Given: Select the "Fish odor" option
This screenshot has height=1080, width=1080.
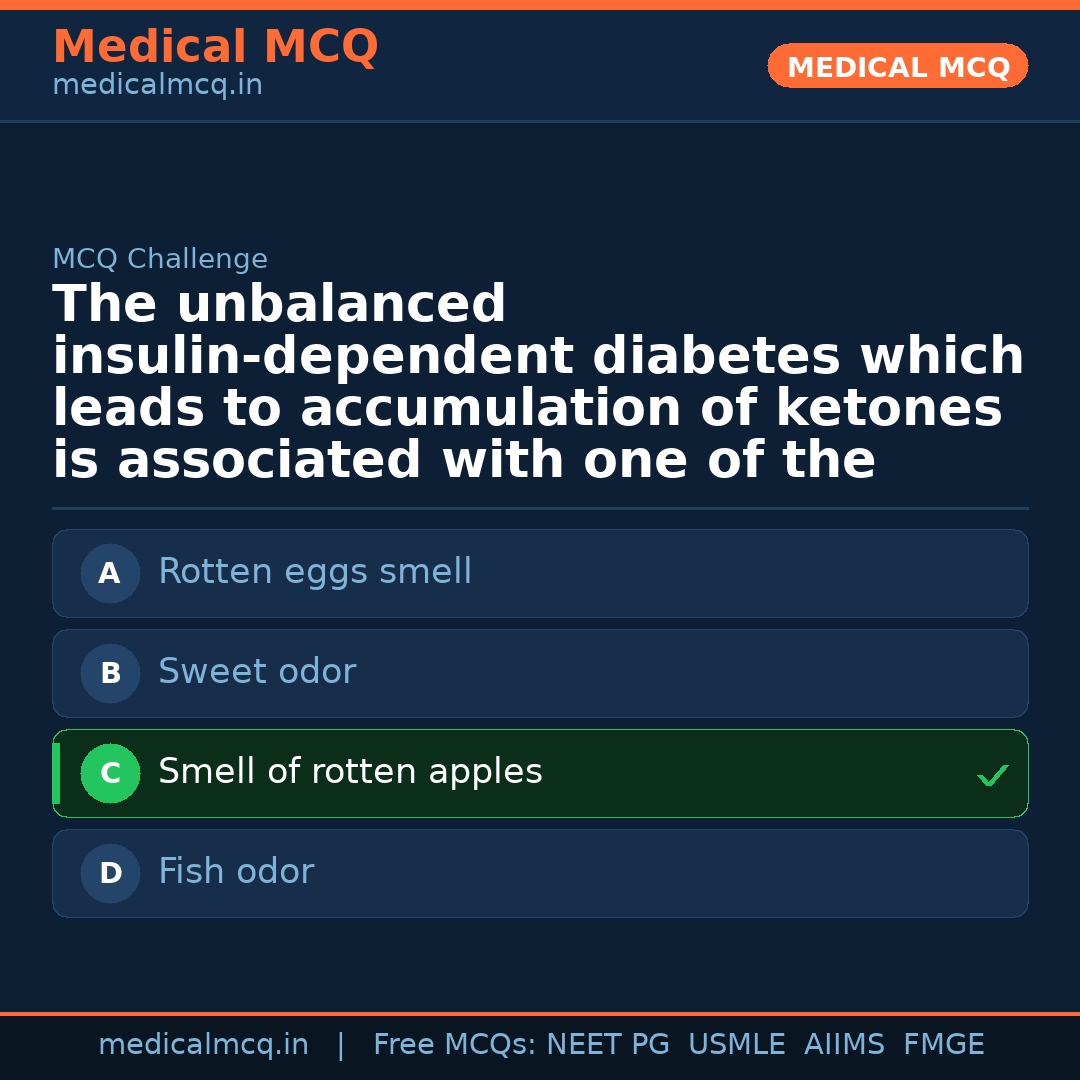Looking at the screenshot, I should [x=236, y=872].
